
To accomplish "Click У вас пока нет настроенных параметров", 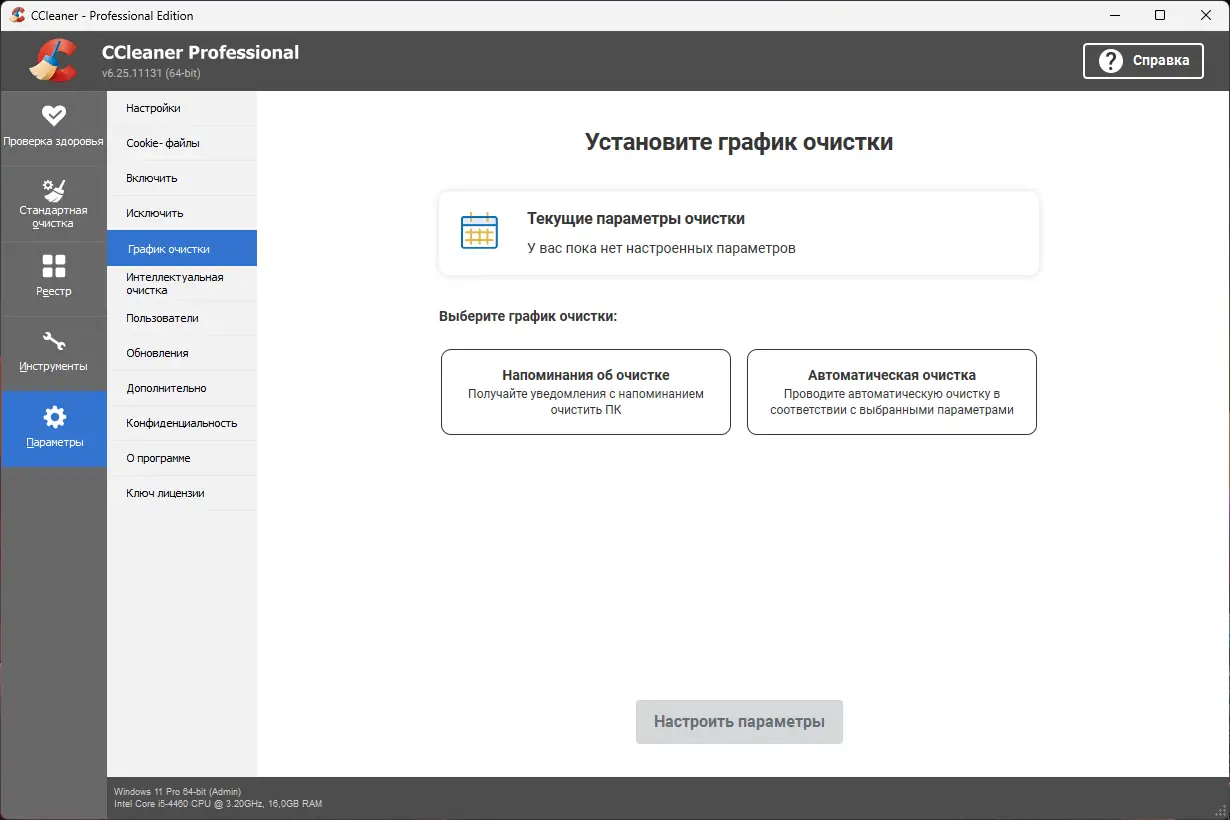I will pos(661,248).
